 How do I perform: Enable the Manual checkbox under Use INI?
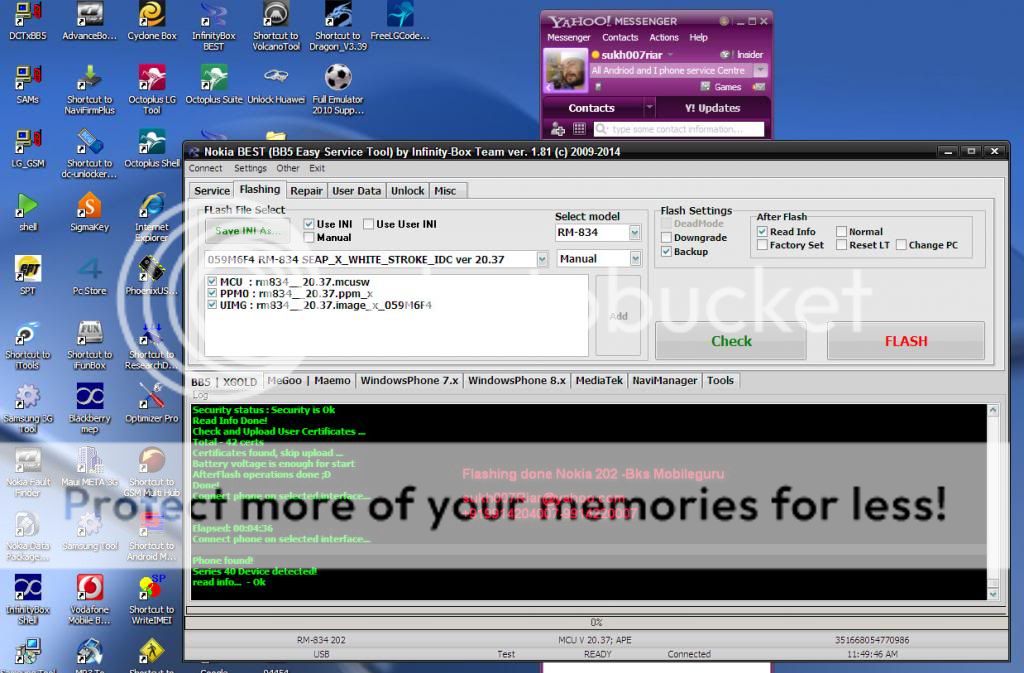[x=309, y=238]
